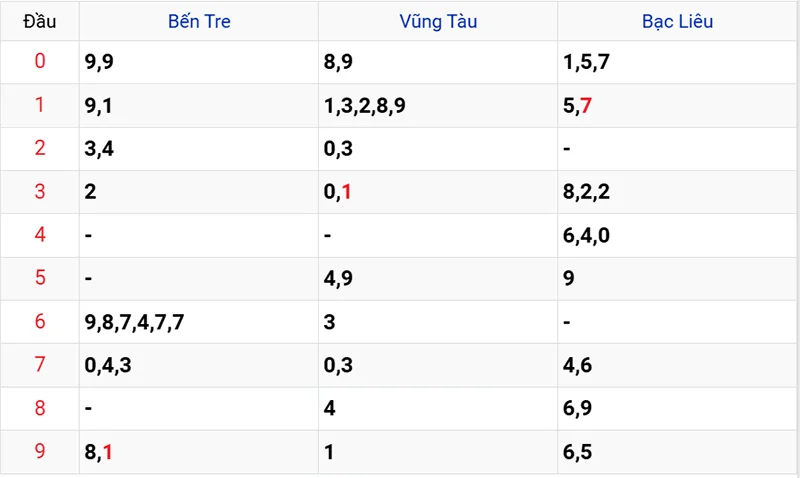
Task: Select row head number 6
Action: [40, 321]
